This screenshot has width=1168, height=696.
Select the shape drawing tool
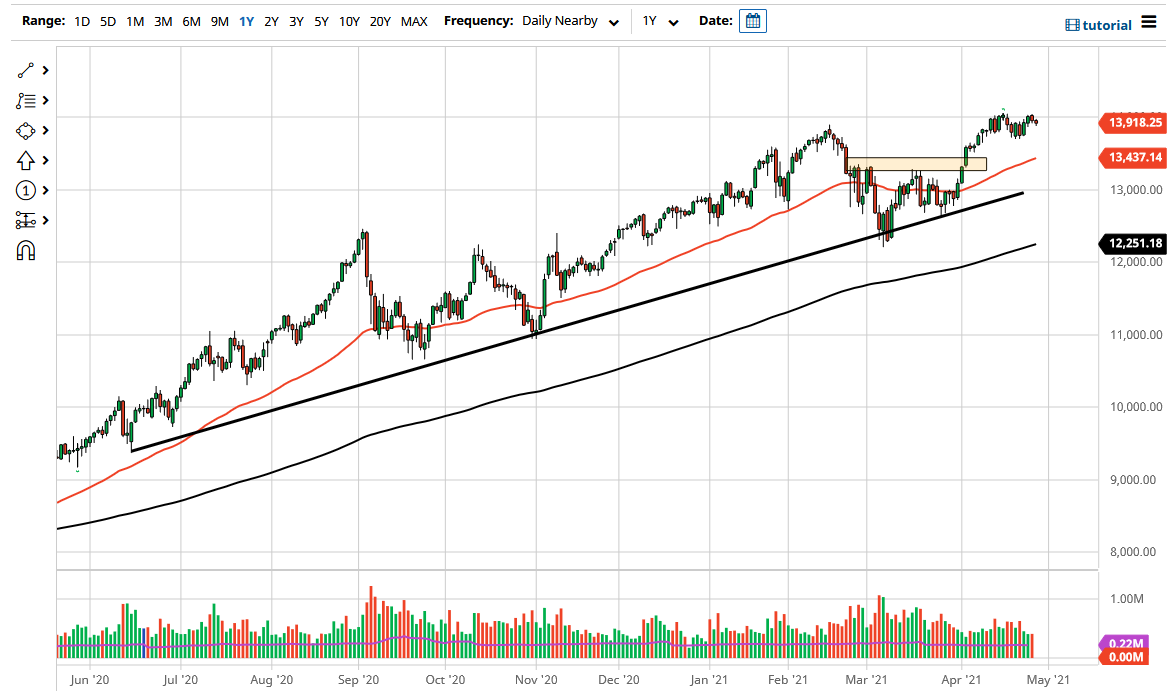pyautogui.click(x=27, y=130)
